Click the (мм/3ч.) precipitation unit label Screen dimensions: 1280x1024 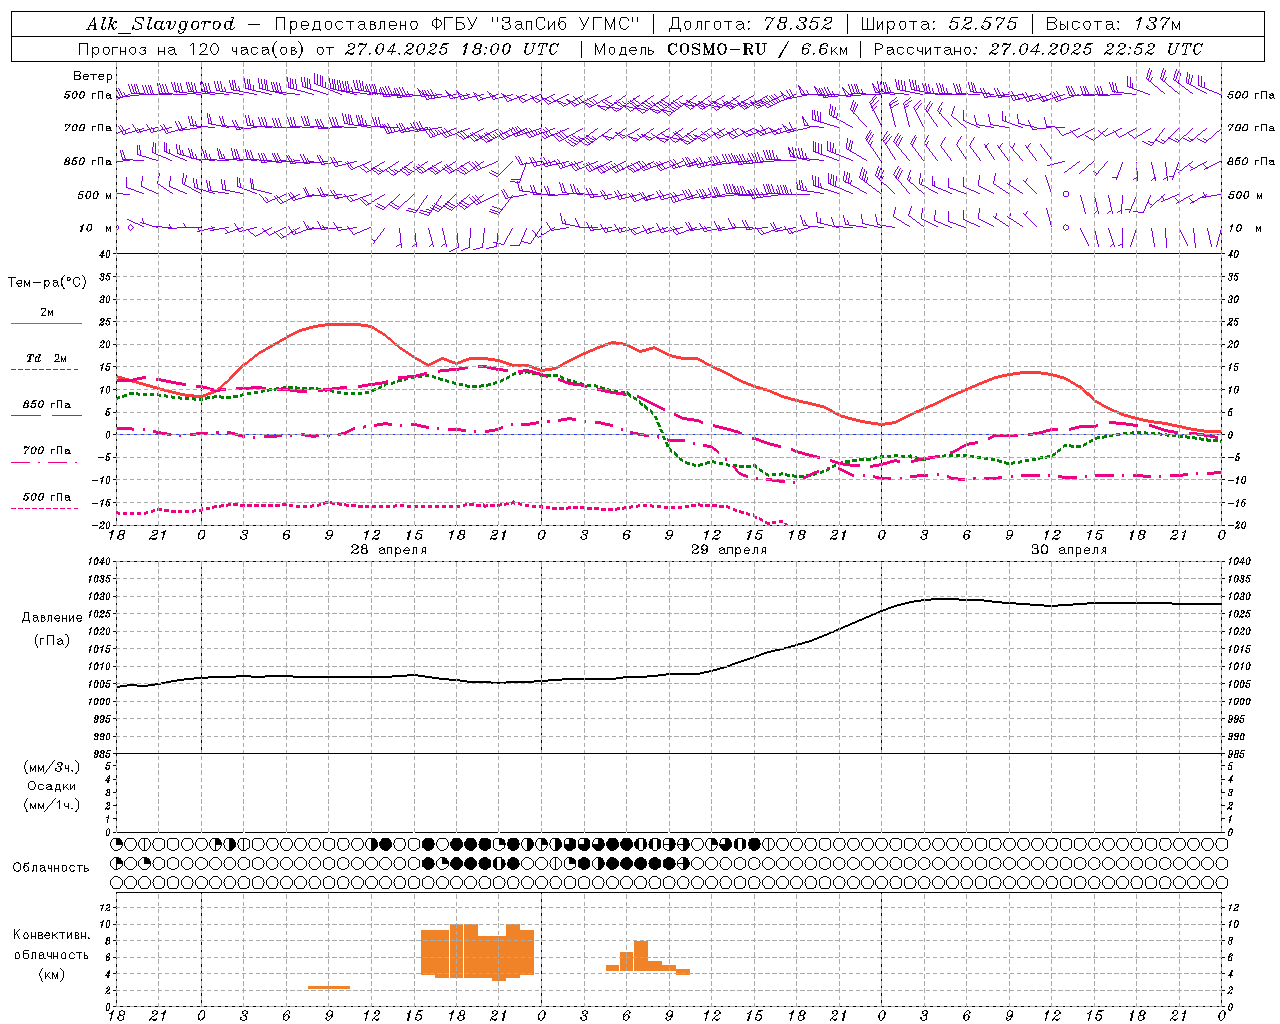(52, 767)
